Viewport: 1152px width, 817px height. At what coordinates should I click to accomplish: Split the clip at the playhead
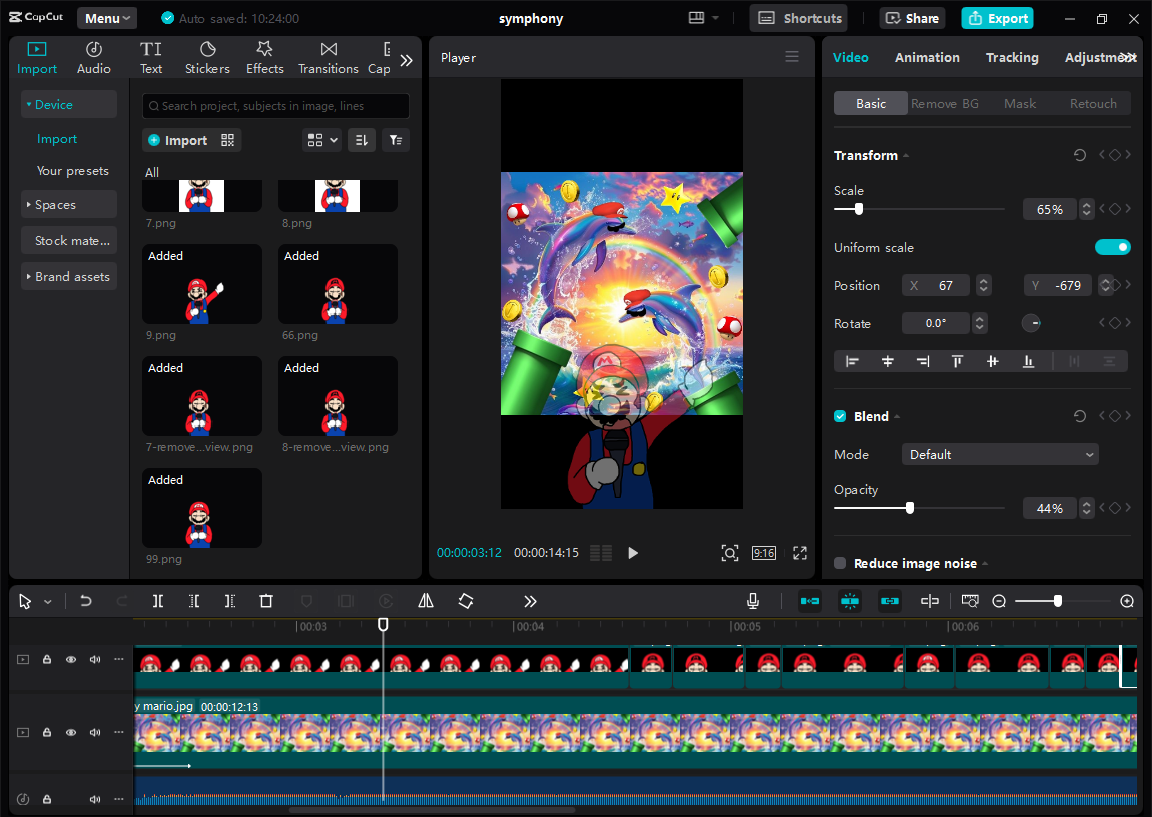158,601
